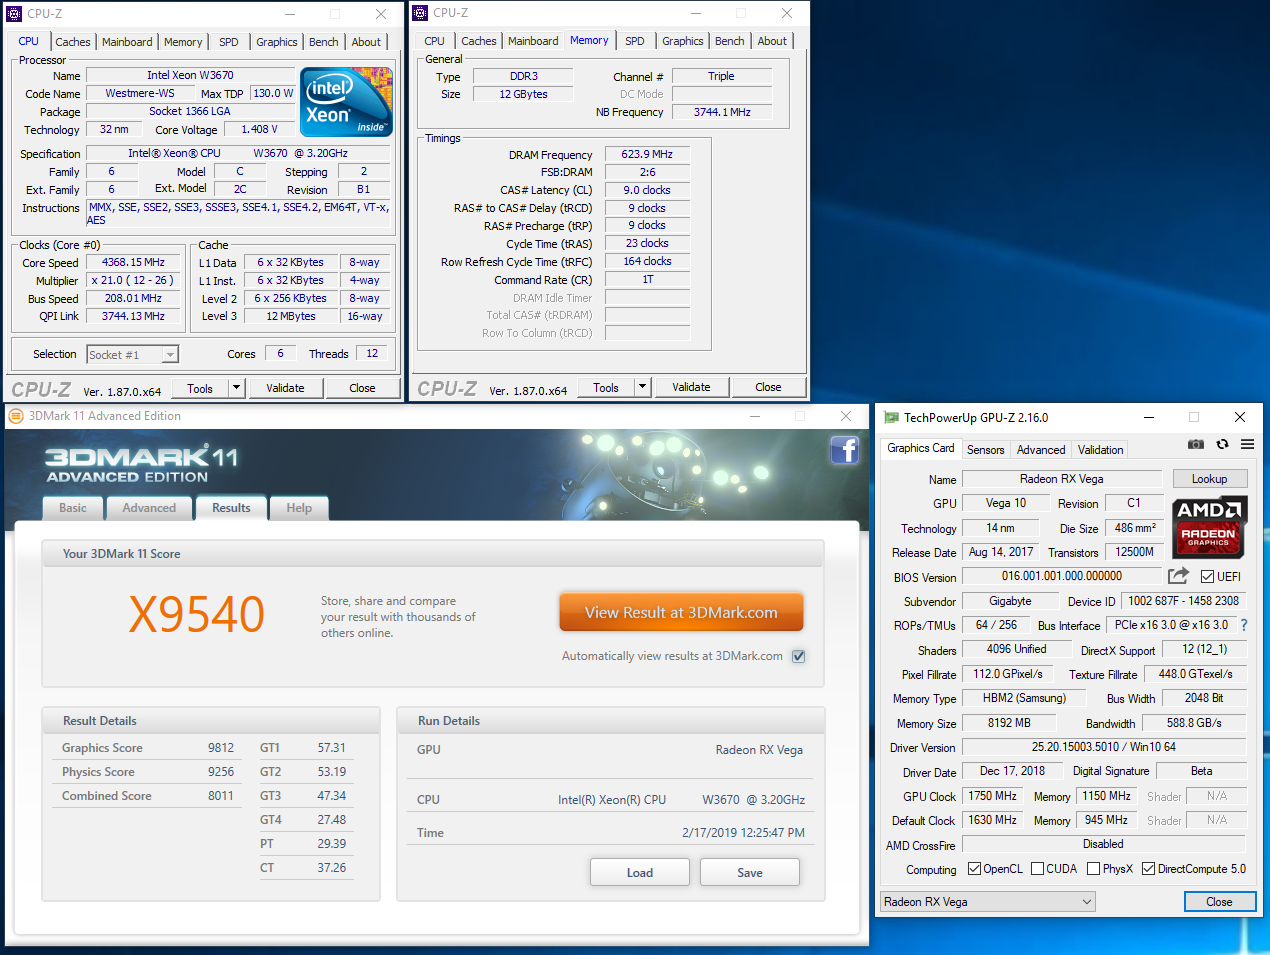Image resolution: width=1270 pixels, height=955 pixels.
Task: Click Tools button in left CPU-Z
Action: coord(200,388)
